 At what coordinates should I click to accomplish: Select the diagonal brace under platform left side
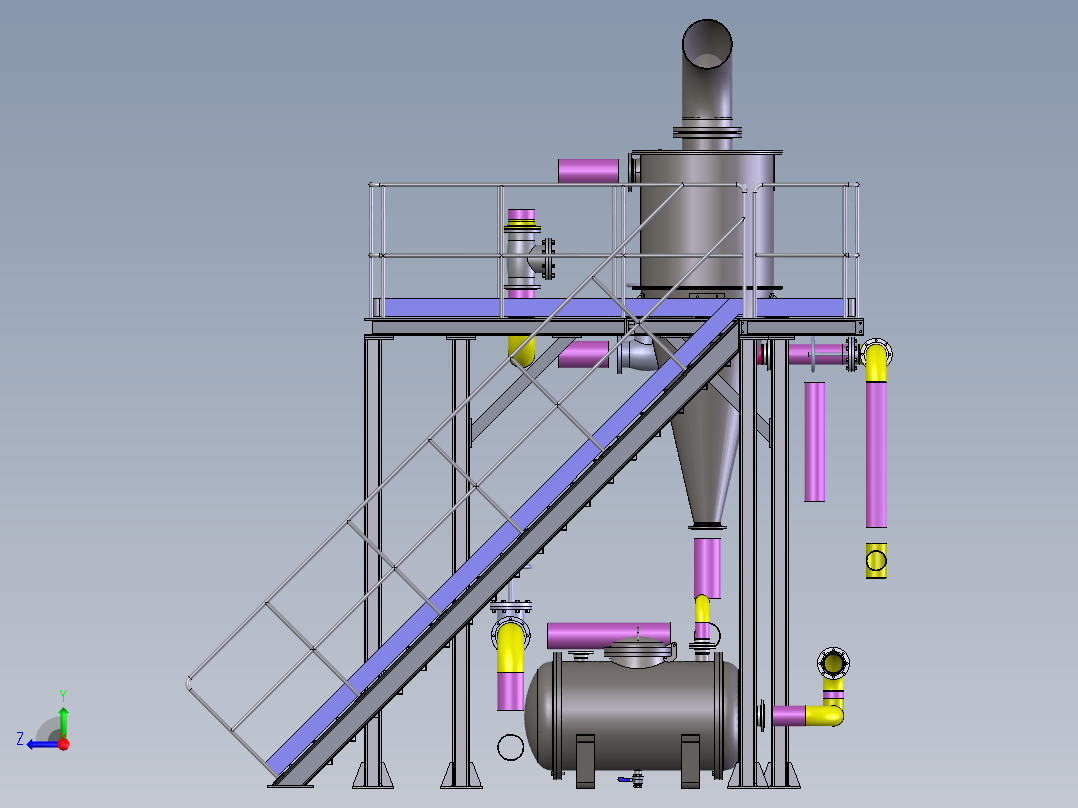pyautogui.click(x=521, y=390)
